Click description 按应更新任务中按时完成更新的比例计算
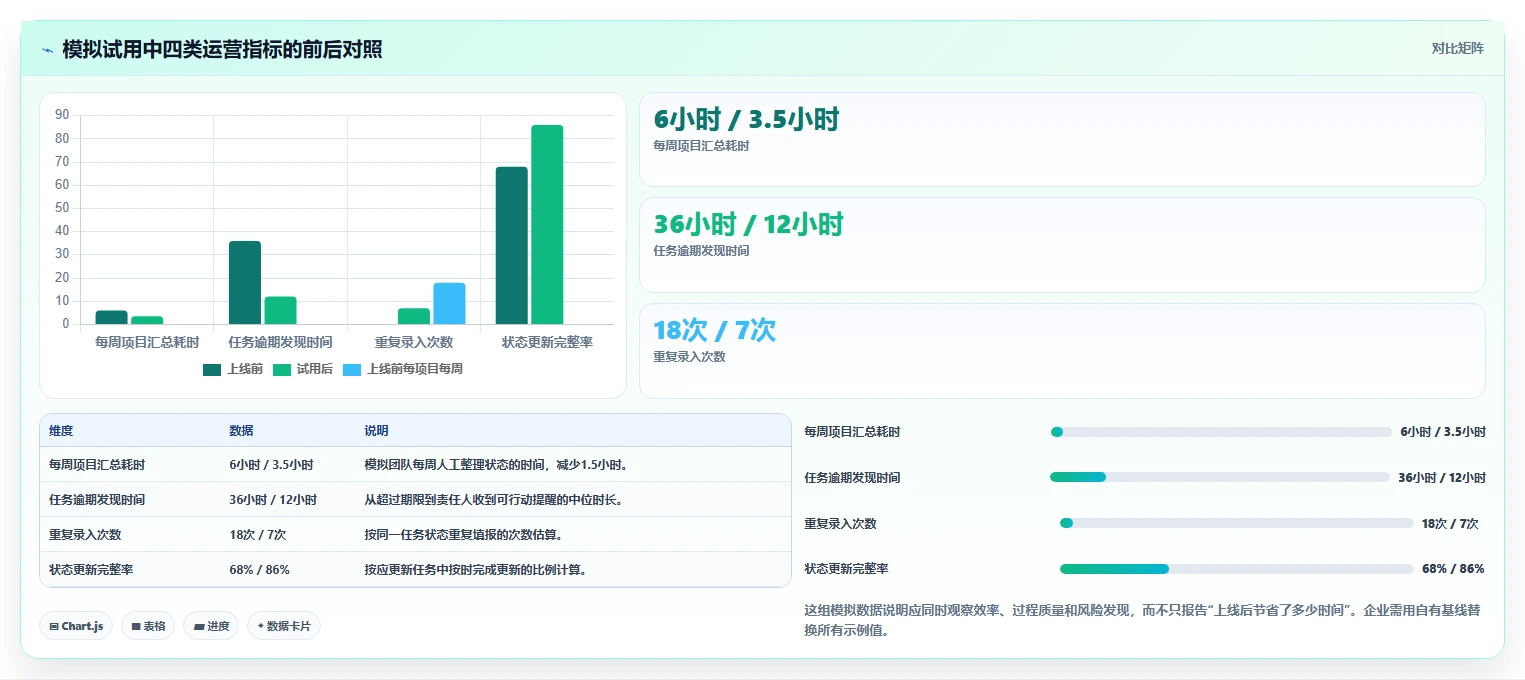The width and height of the screenshot is (1525, 680). coord(476,570)
